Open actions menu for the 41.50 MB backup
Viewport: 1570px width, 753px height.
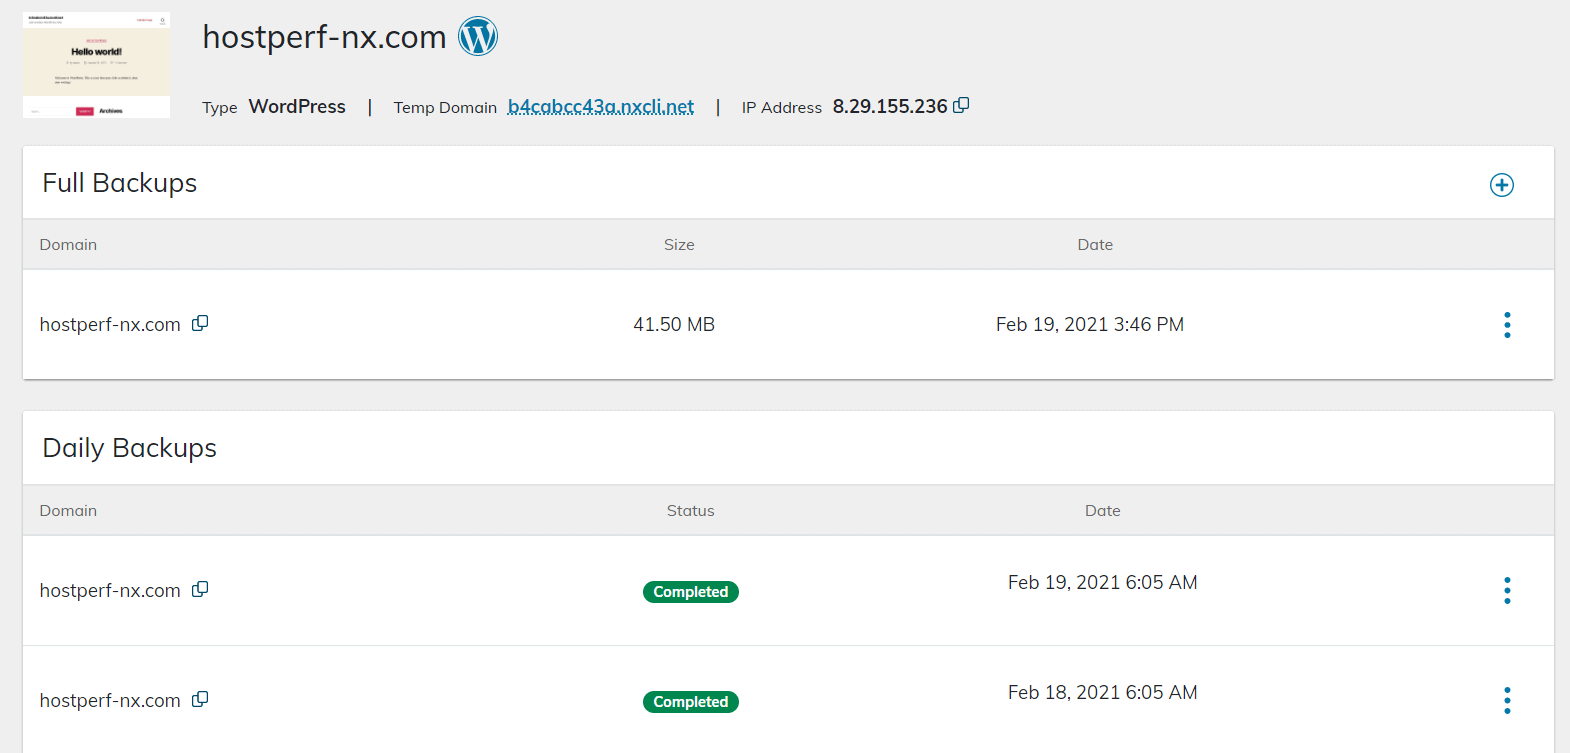(1507, 325)
